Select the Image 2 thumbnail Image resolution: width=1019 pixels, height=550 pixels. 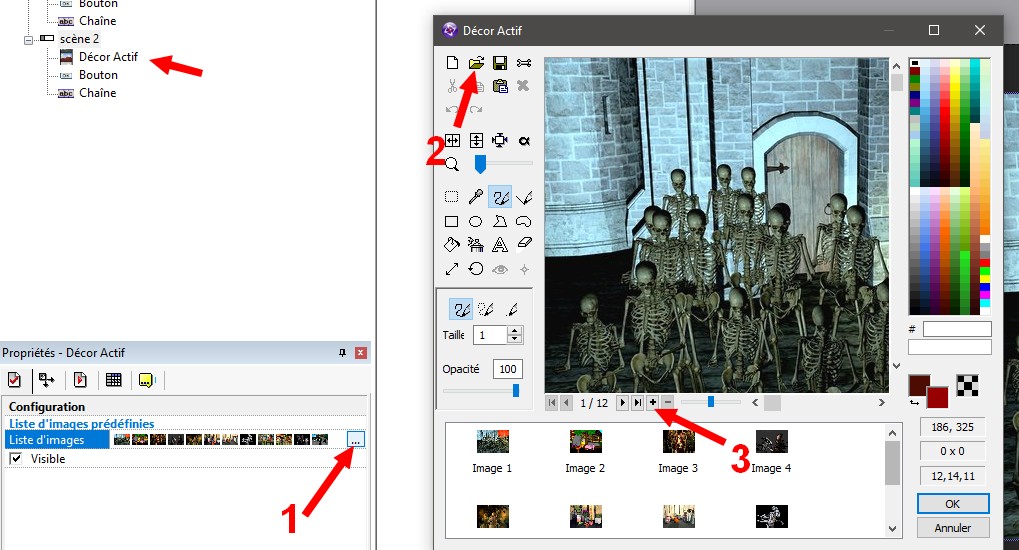click(586, 441)
